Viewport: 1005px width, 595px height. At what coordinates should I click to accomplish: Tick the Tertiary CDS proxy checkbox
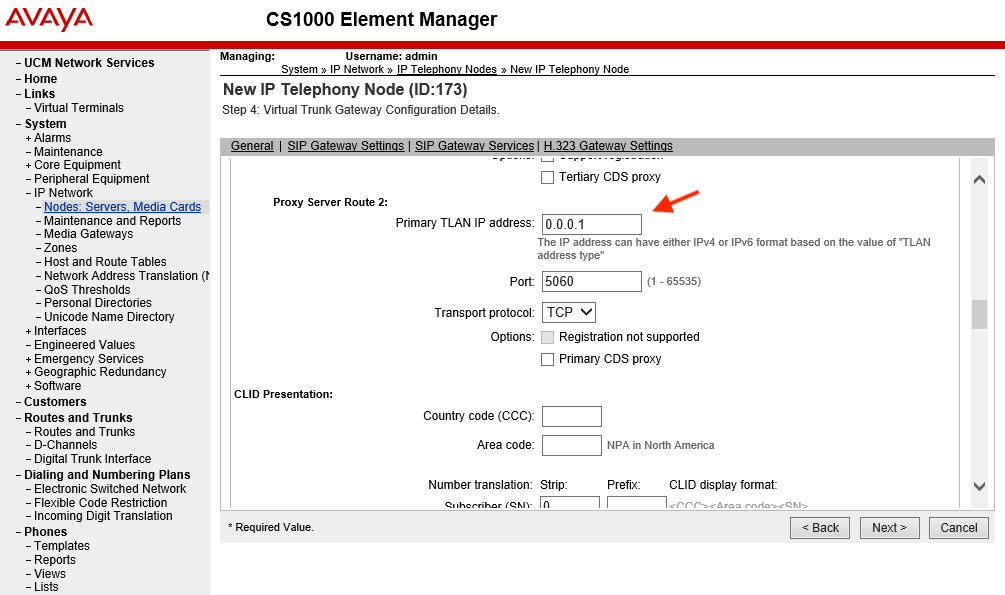pyautogui.click(x=547, y=178)
